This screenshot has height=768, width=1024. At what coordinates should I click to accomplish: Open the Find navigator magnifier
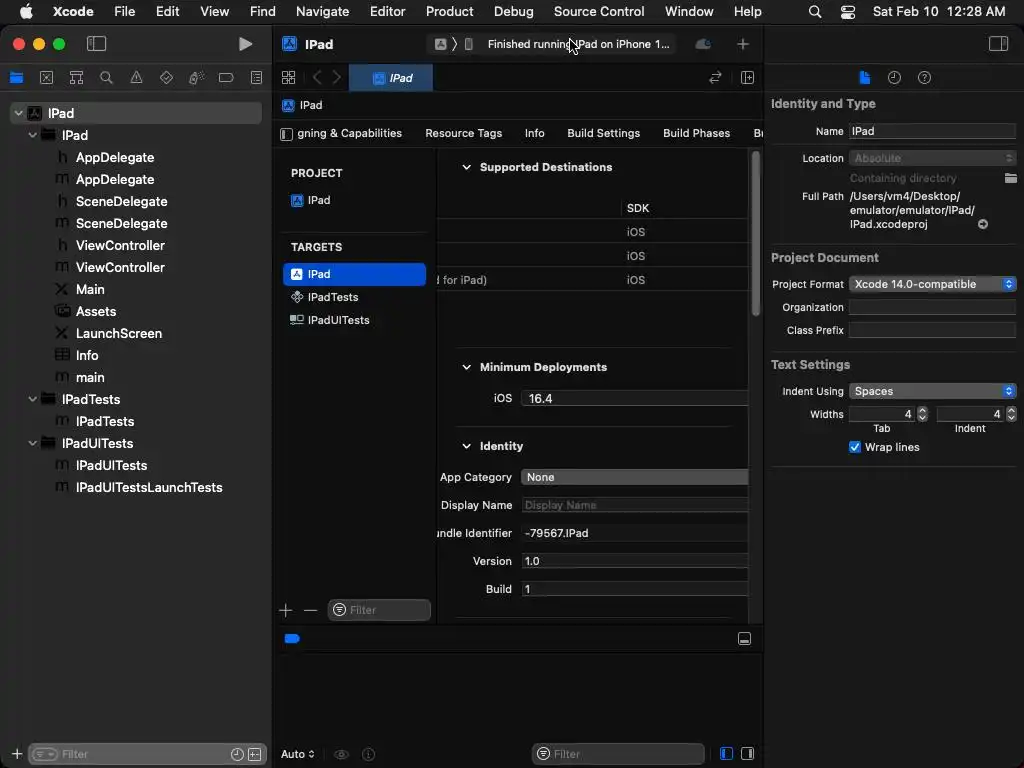(106, 78)
